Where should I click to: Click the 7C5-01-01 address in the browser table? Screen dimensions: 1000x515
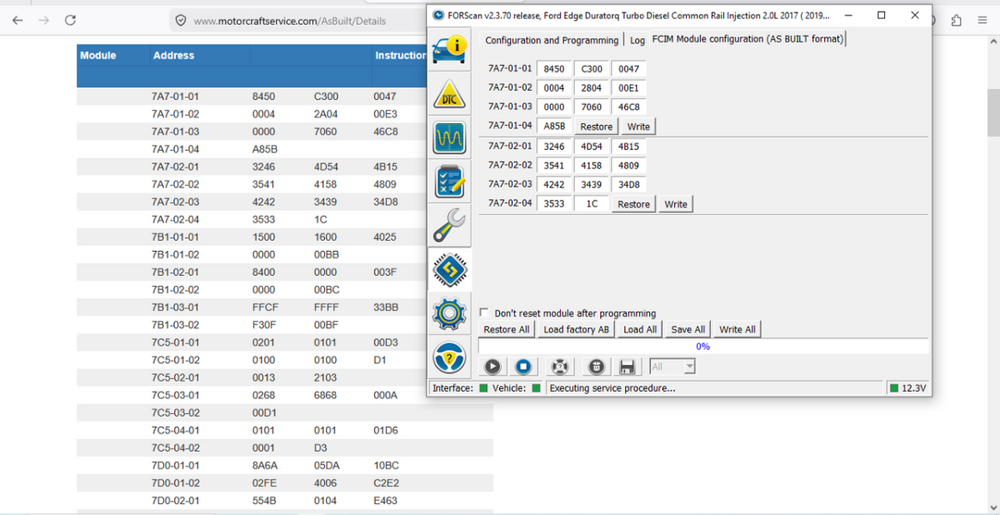(x=175, y=342)
